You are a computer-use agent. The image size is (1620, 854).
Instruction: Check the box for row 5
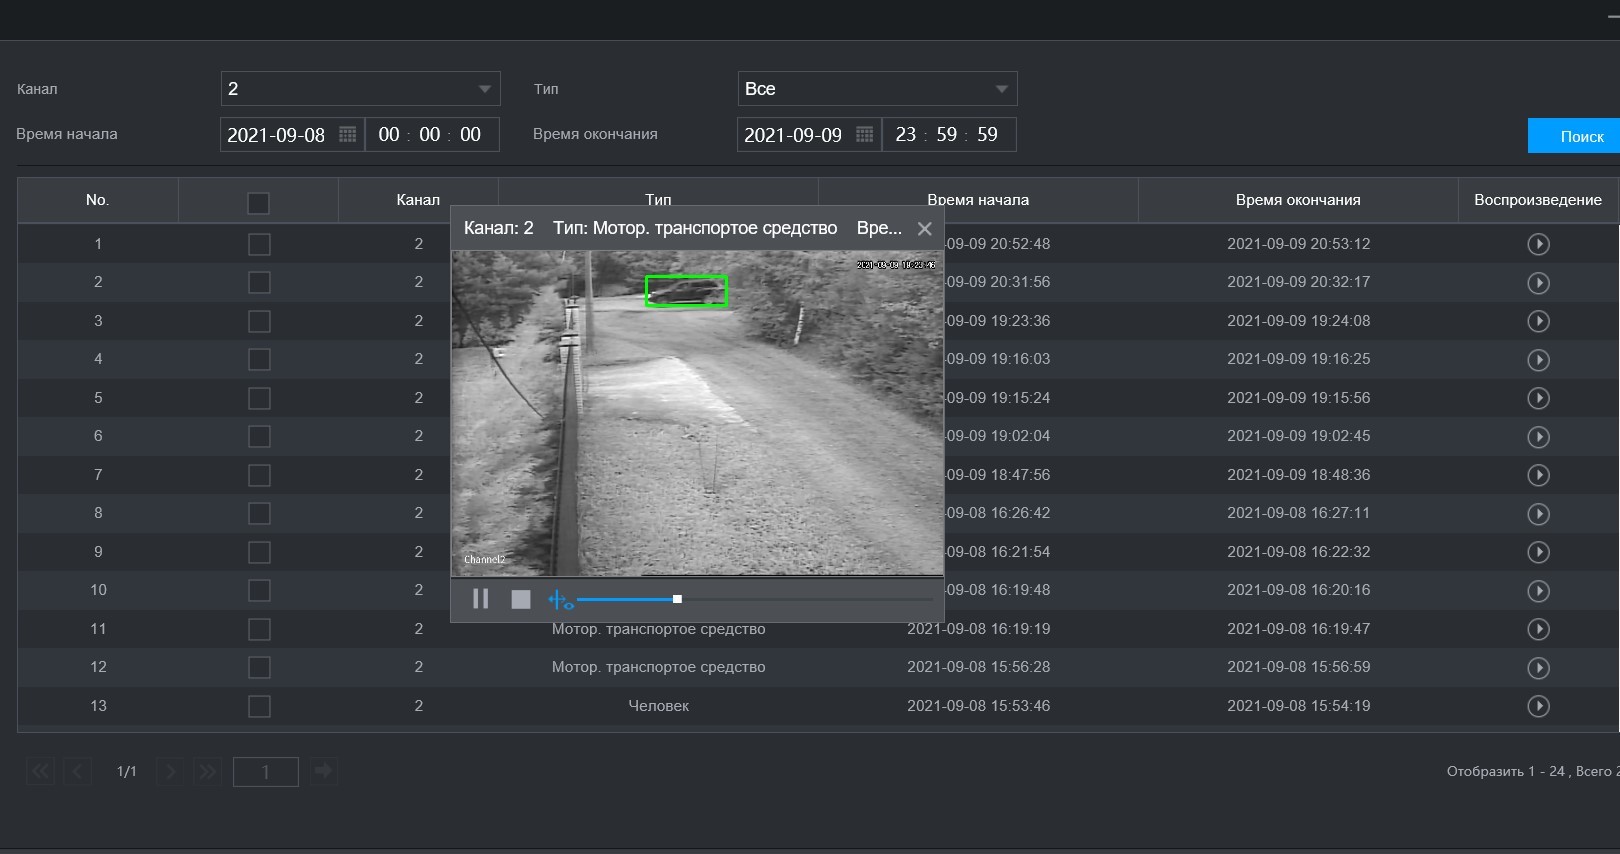(259, 398)
